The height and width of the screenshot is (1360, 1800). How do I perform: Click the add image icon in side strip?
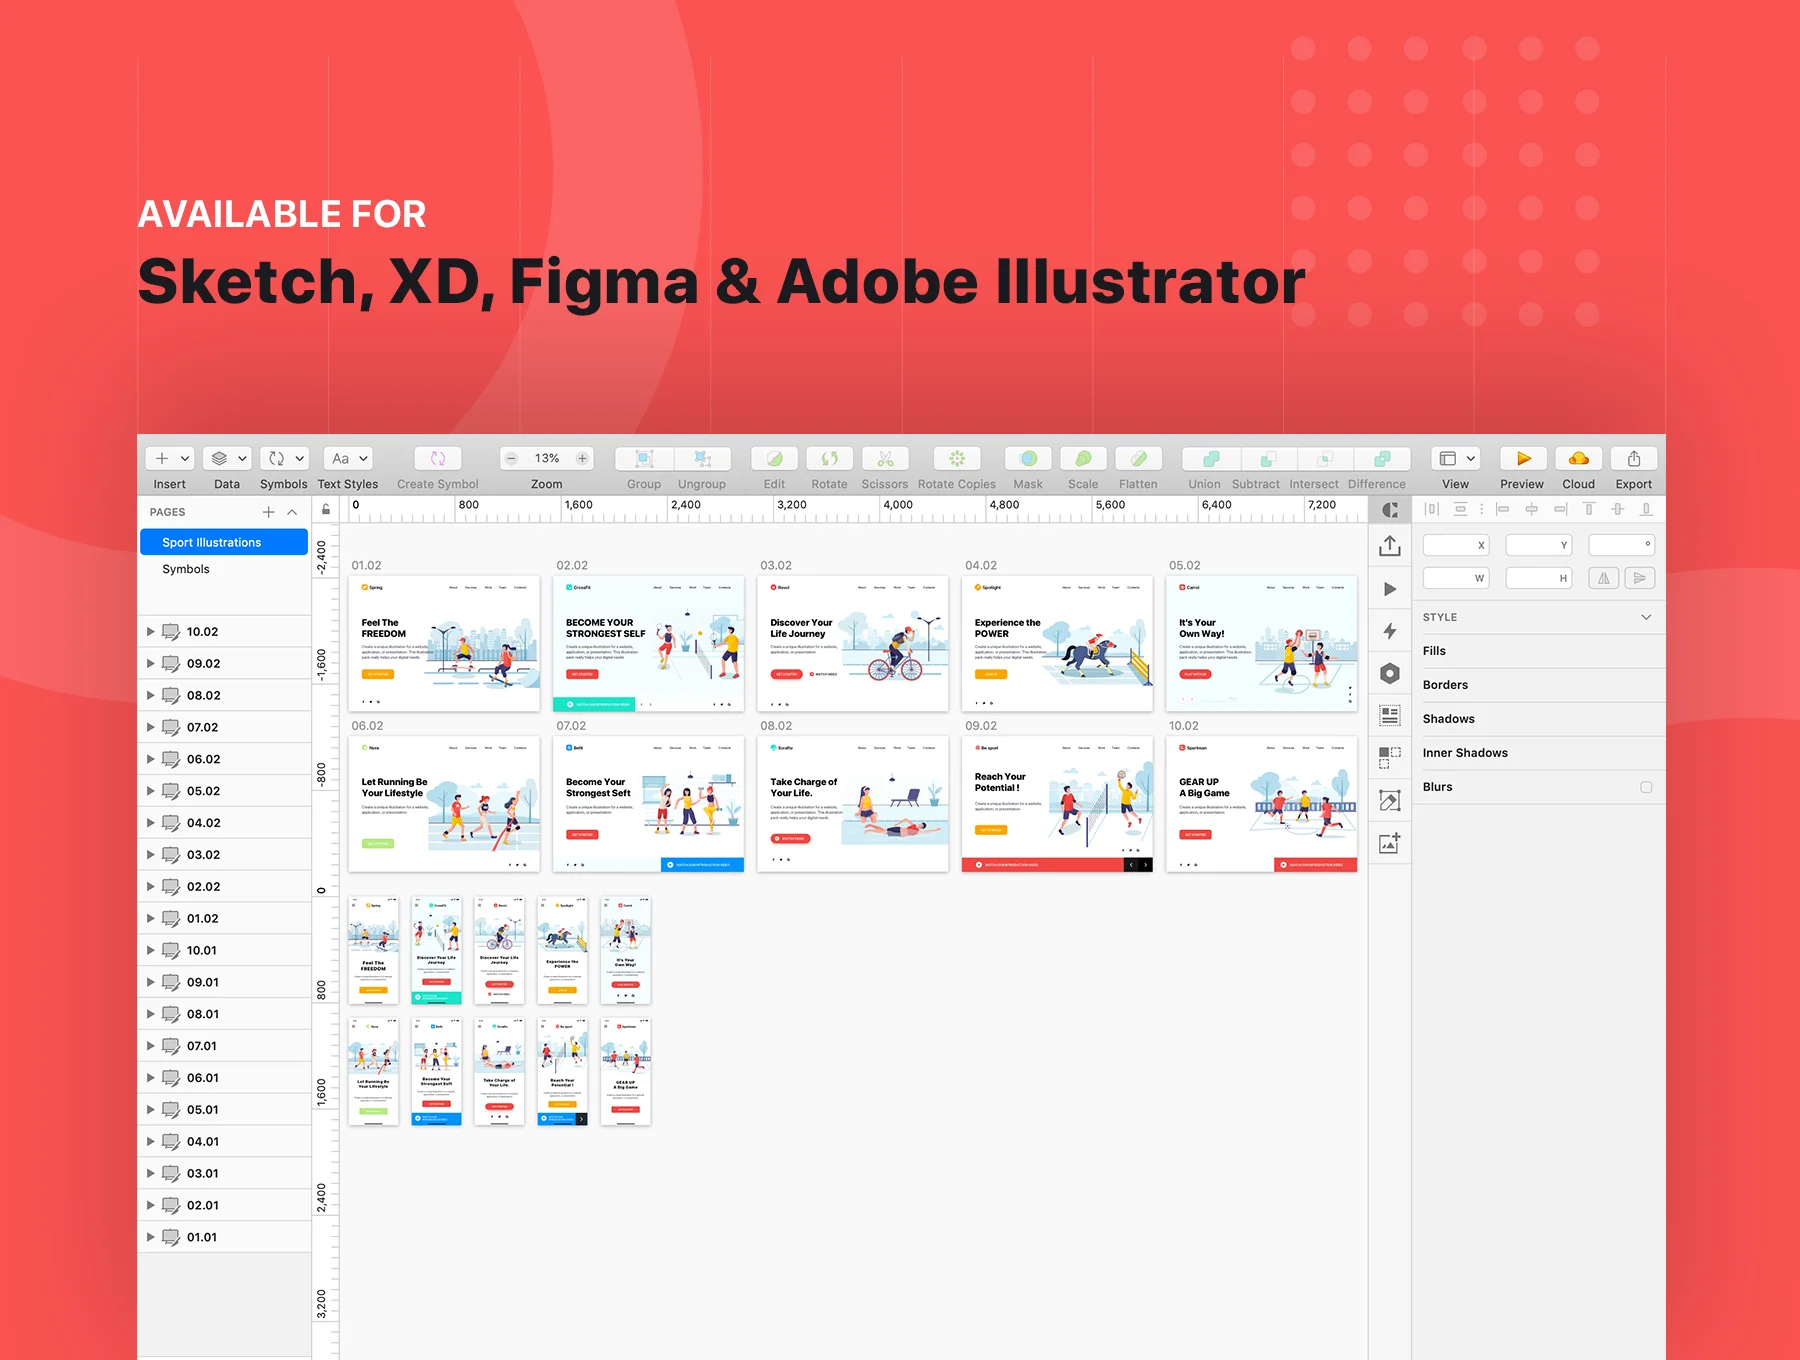[1390, 843]
